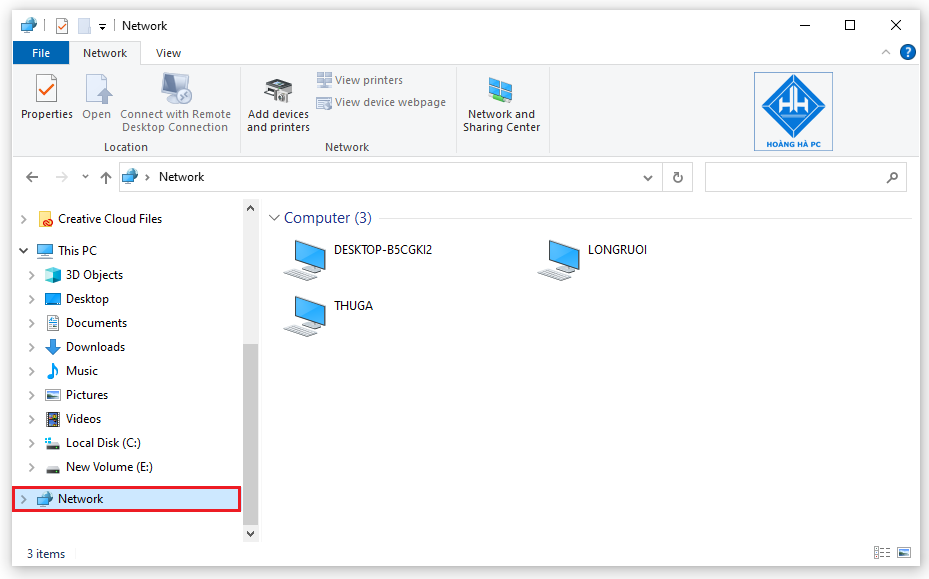Click Add devices and printers icon
Screen dimensions: 929x579
278,89
